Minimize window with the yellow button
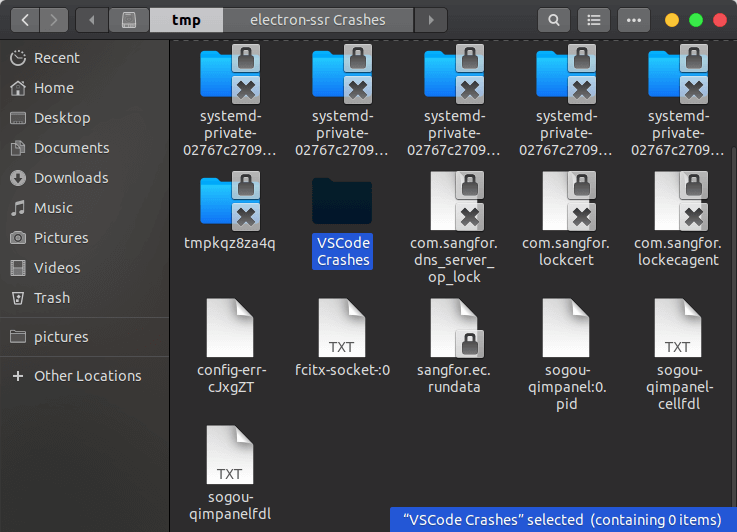The width and height of the screenshot is (737, 532). pyautogui.click(x=672, y=20)
